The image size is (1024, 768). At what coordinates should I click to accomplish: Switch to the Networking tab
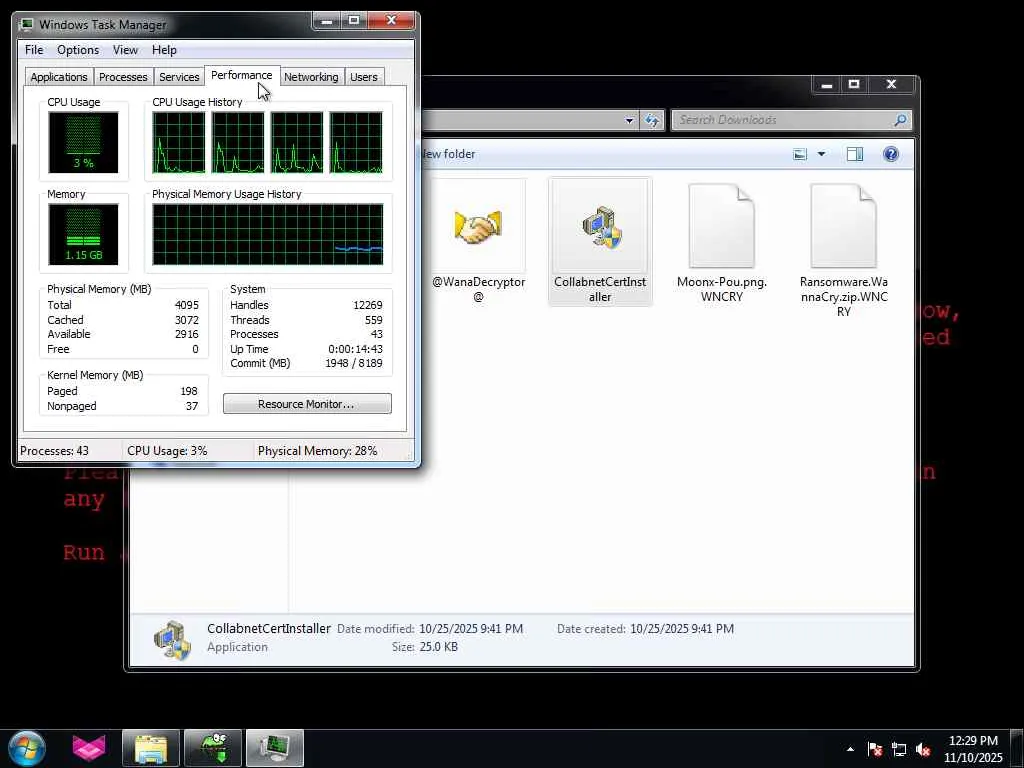[x=311, y=77]
